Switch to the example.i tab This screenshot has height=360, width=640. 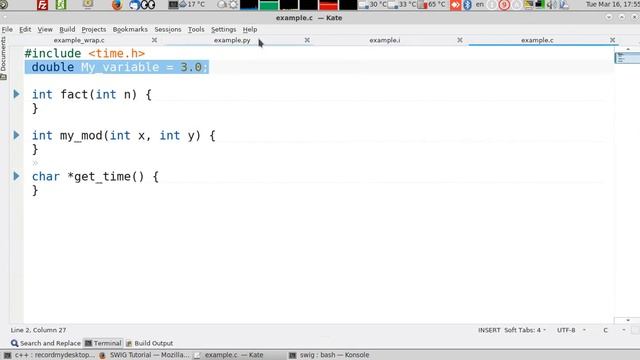(384, 40)
